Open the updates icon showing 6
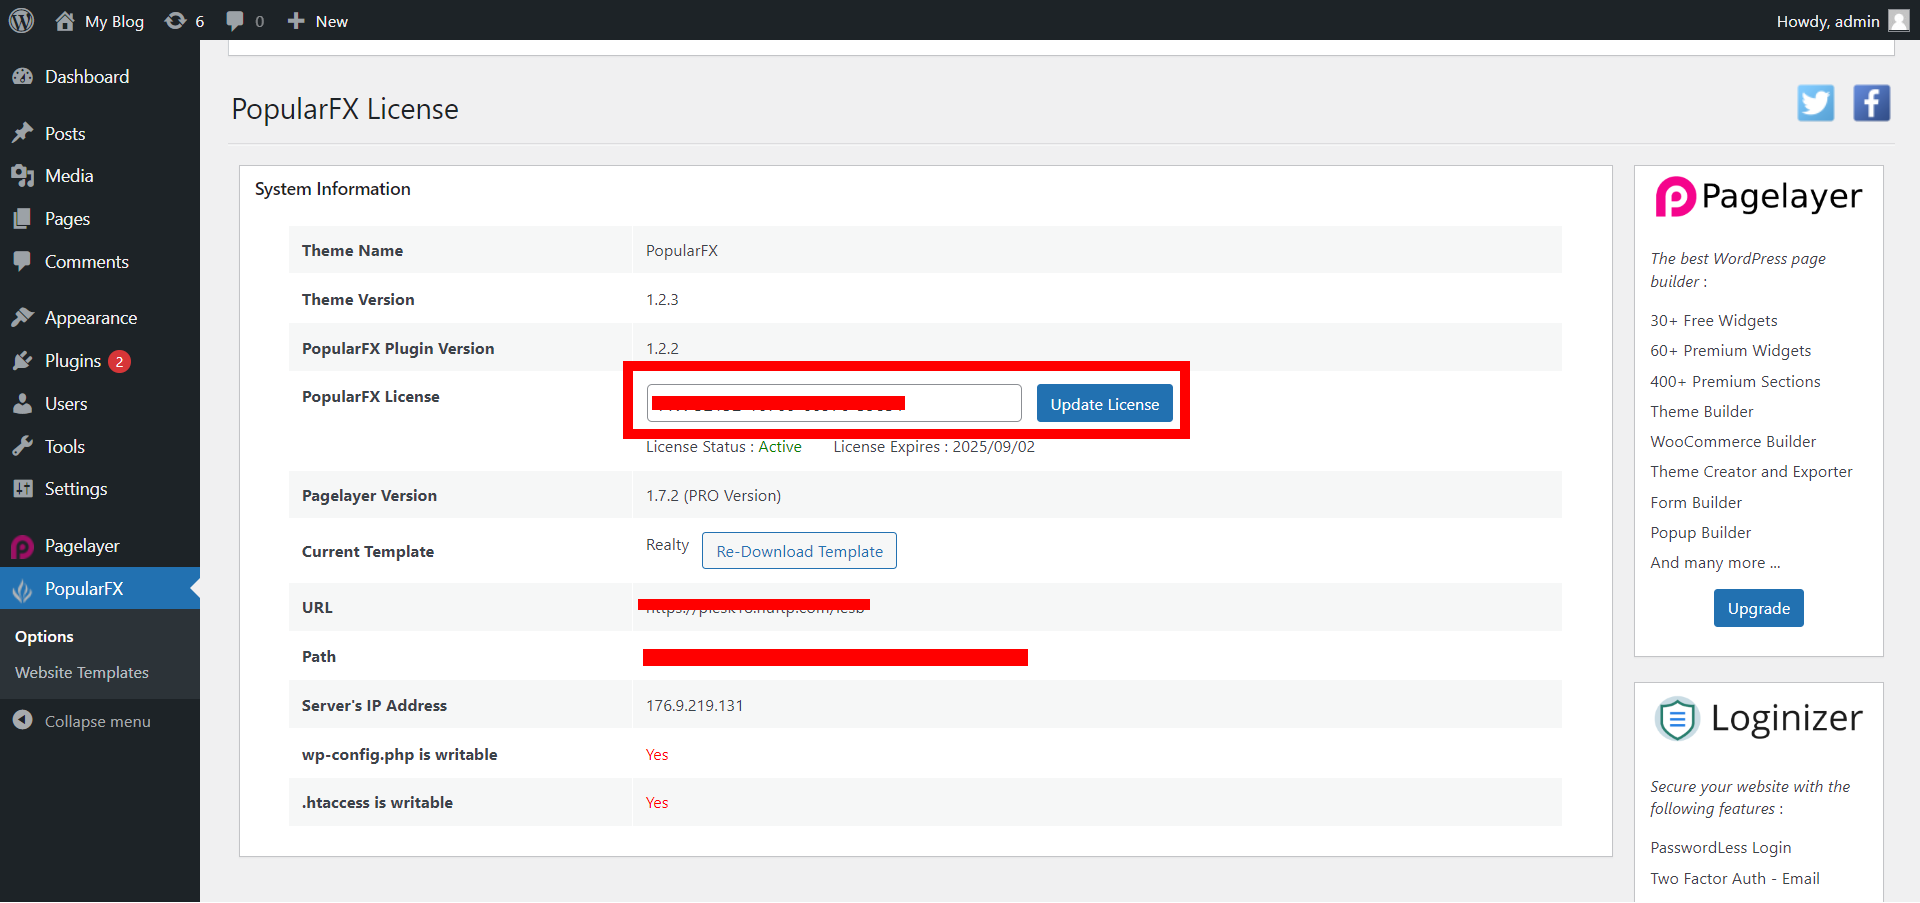This screenshot has height=903, width=1920. [x=175, y=20]
